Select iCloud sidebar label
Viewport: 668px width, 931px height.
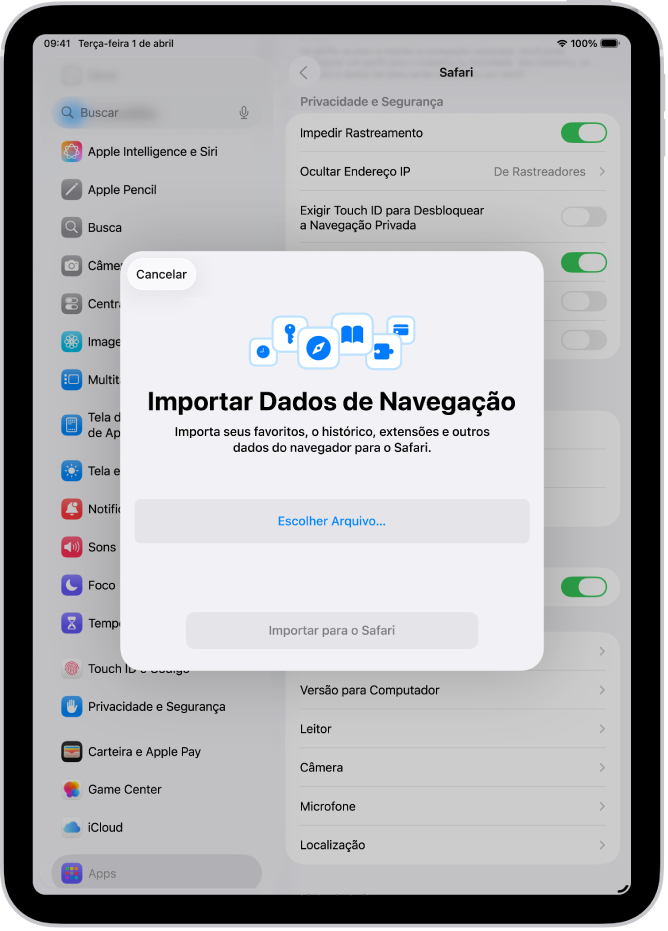point(105,828)
